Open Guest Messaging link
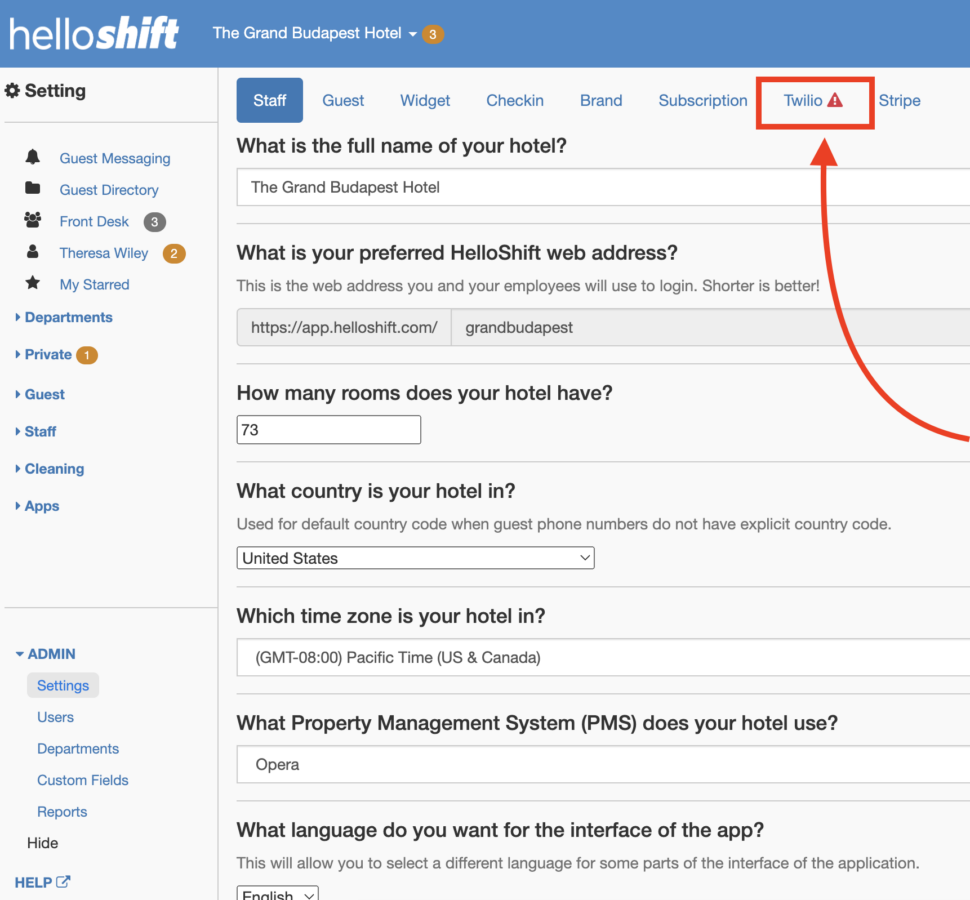This screenshot has height=900, width=970. [x=115, y=158]
